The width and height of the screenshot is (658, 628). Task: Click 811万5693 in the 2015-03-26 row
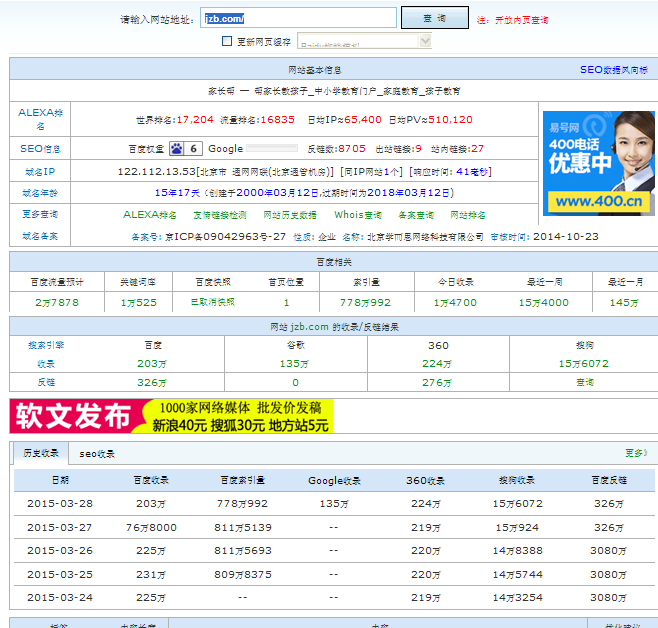pos(243,550)
